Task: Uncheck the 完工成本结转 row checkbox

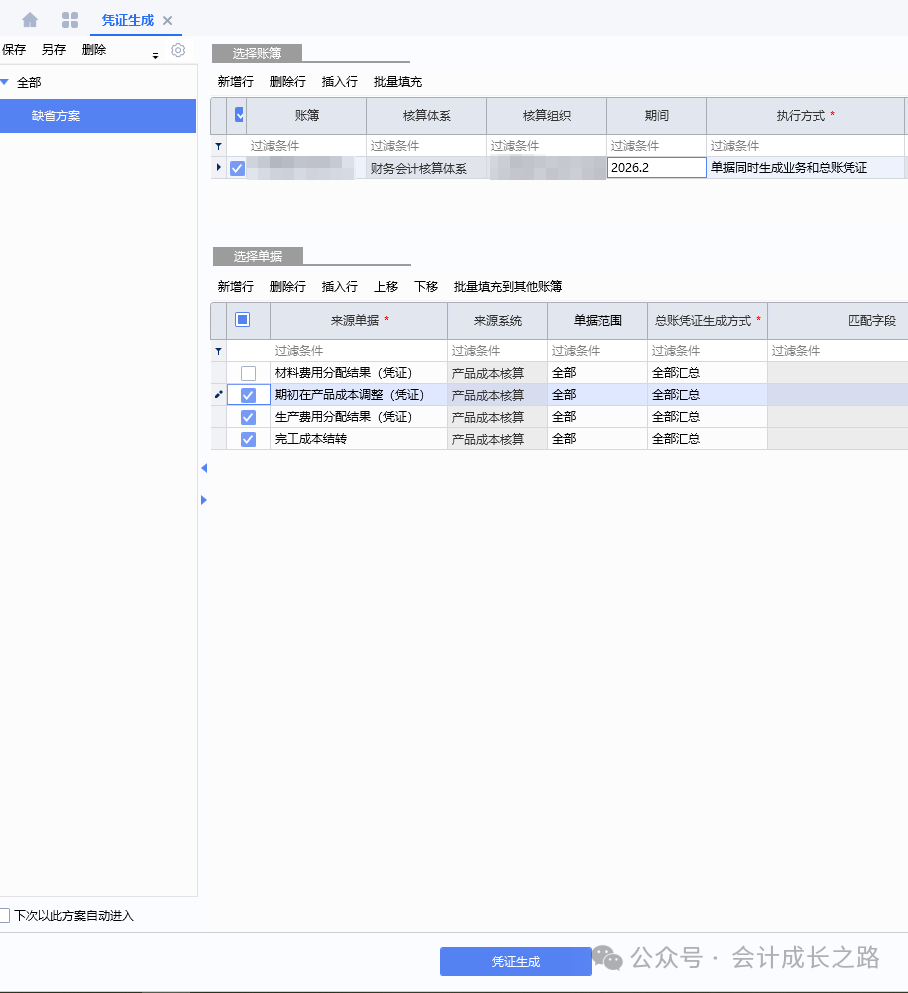Action: tap(248, 439)
